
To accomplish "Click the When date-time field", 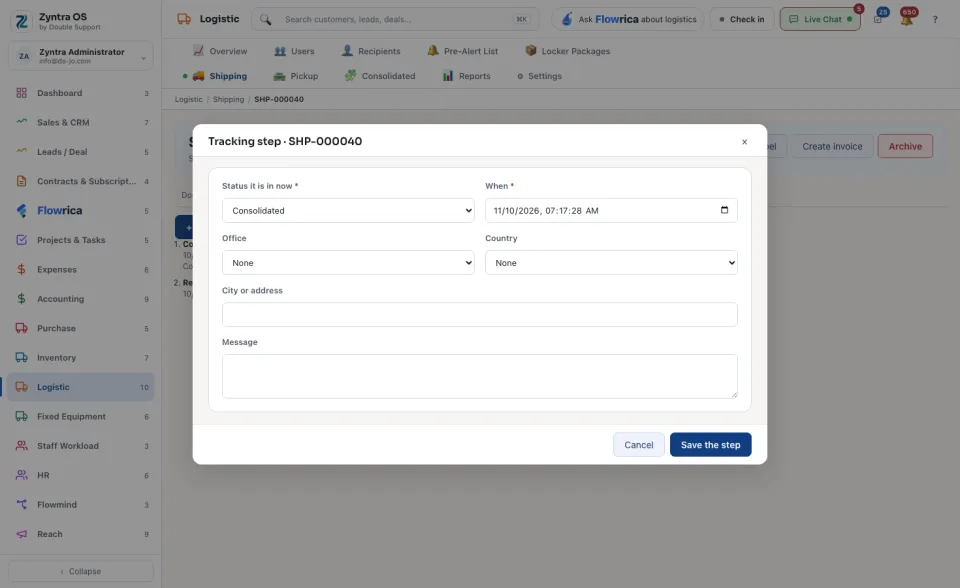I will (x=611, y=211).
